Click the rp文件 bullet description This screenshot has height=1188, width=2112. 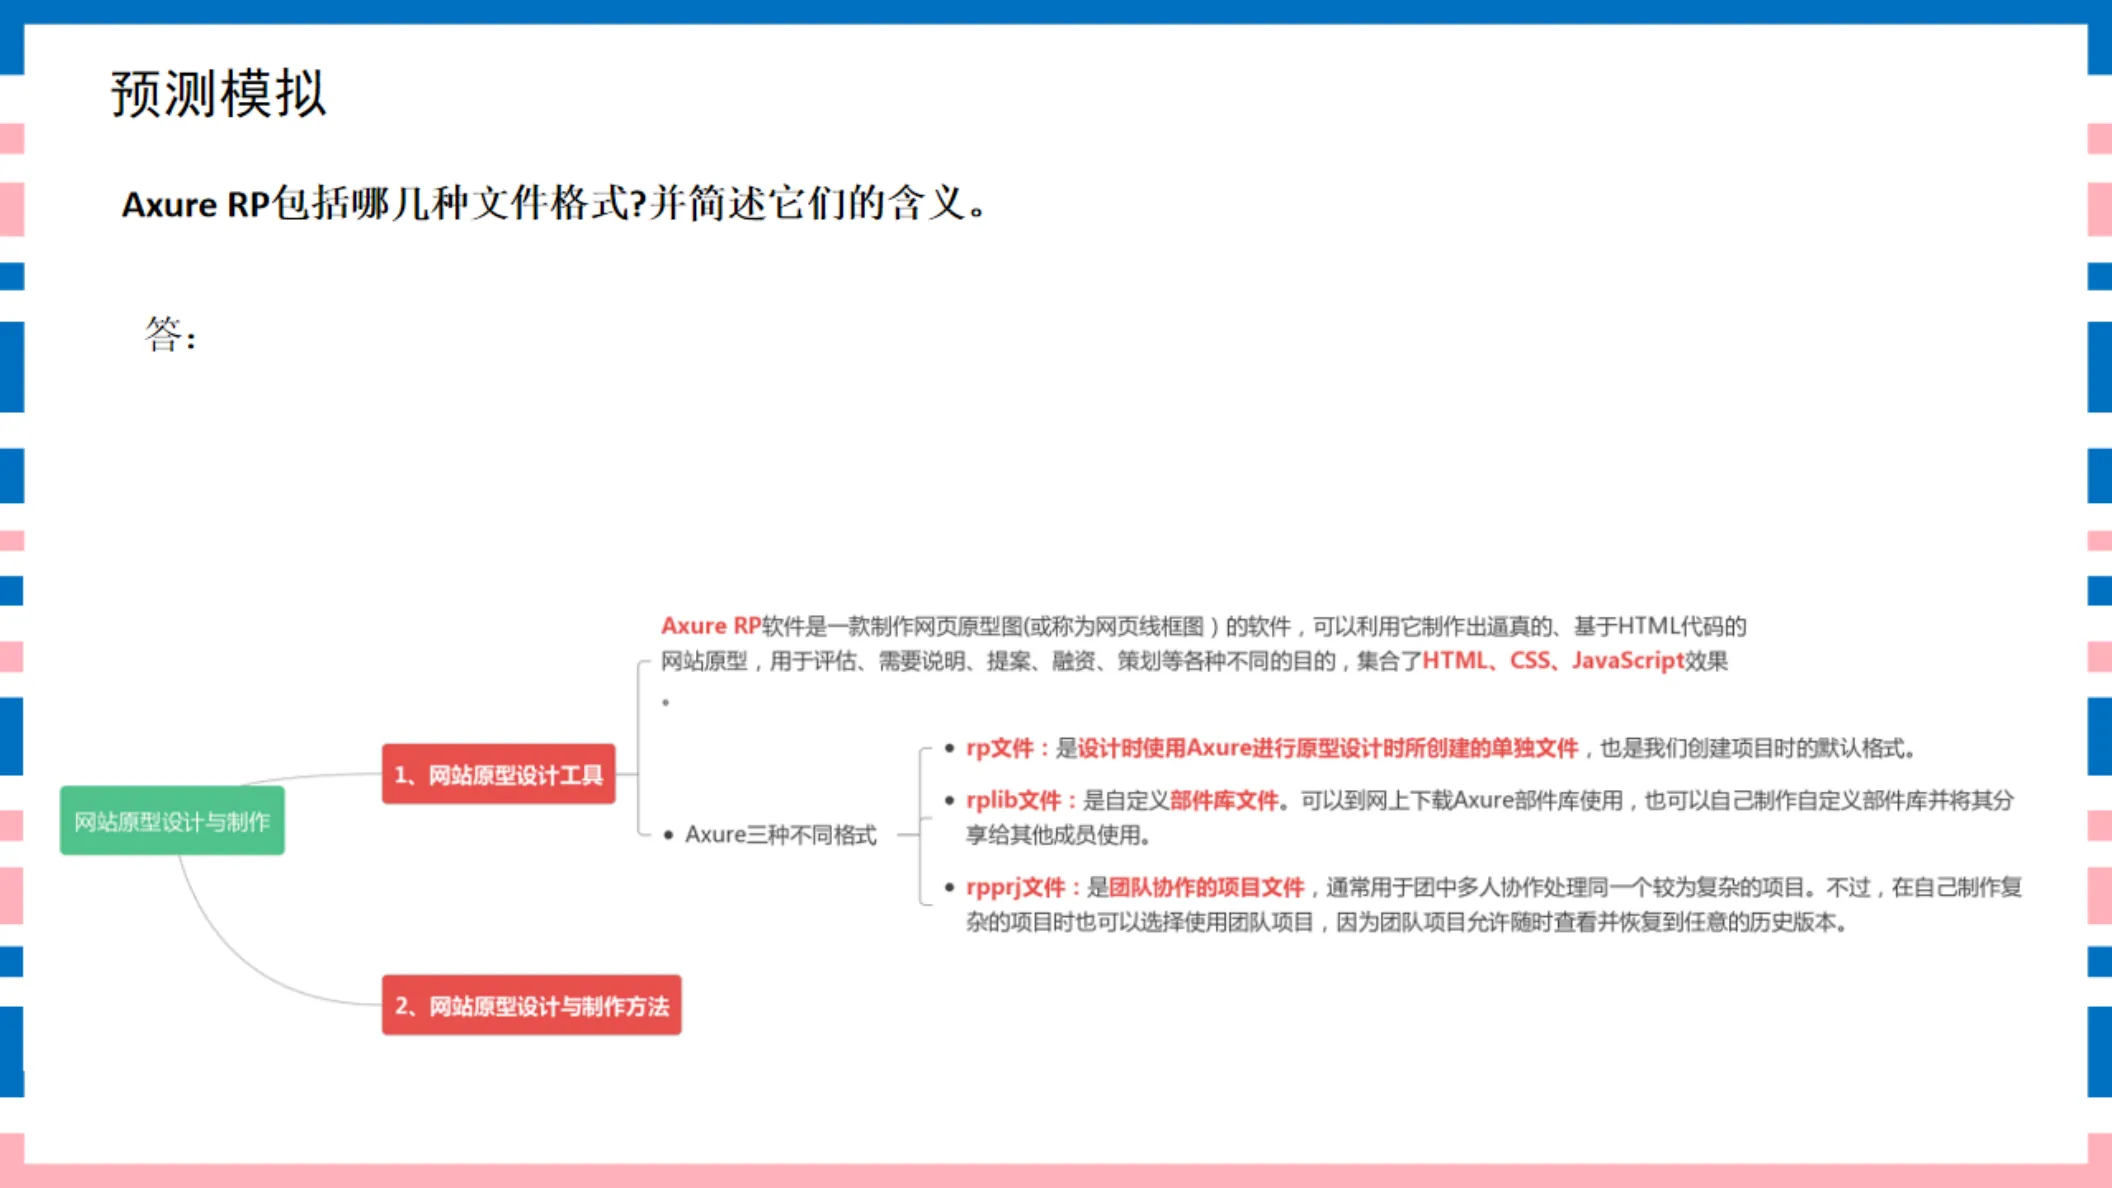coord(1440,748)
